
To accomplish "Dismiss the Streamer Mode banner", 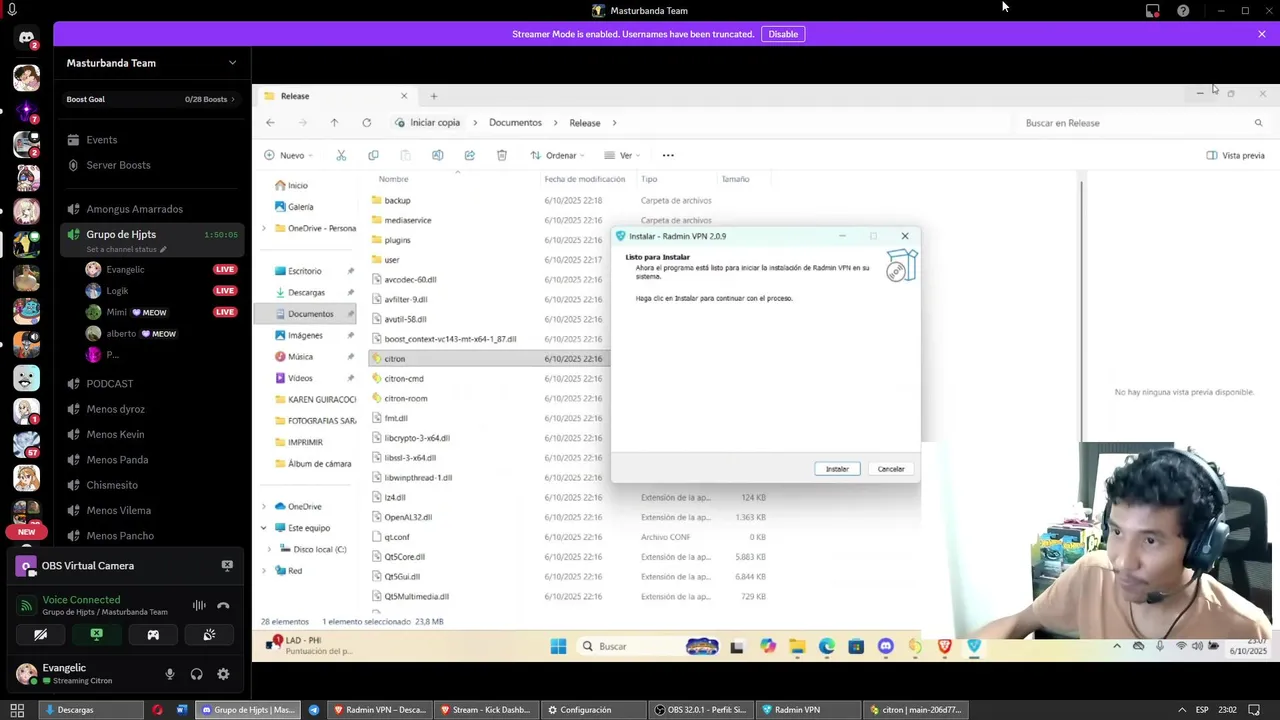I will pos(1262,34).
